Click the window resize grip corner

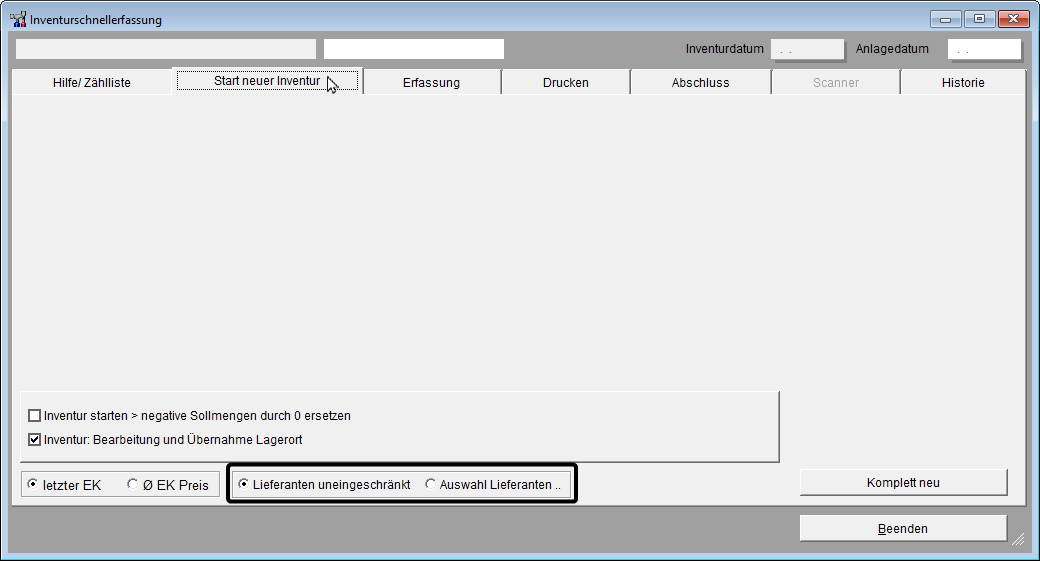[1019, 539]
